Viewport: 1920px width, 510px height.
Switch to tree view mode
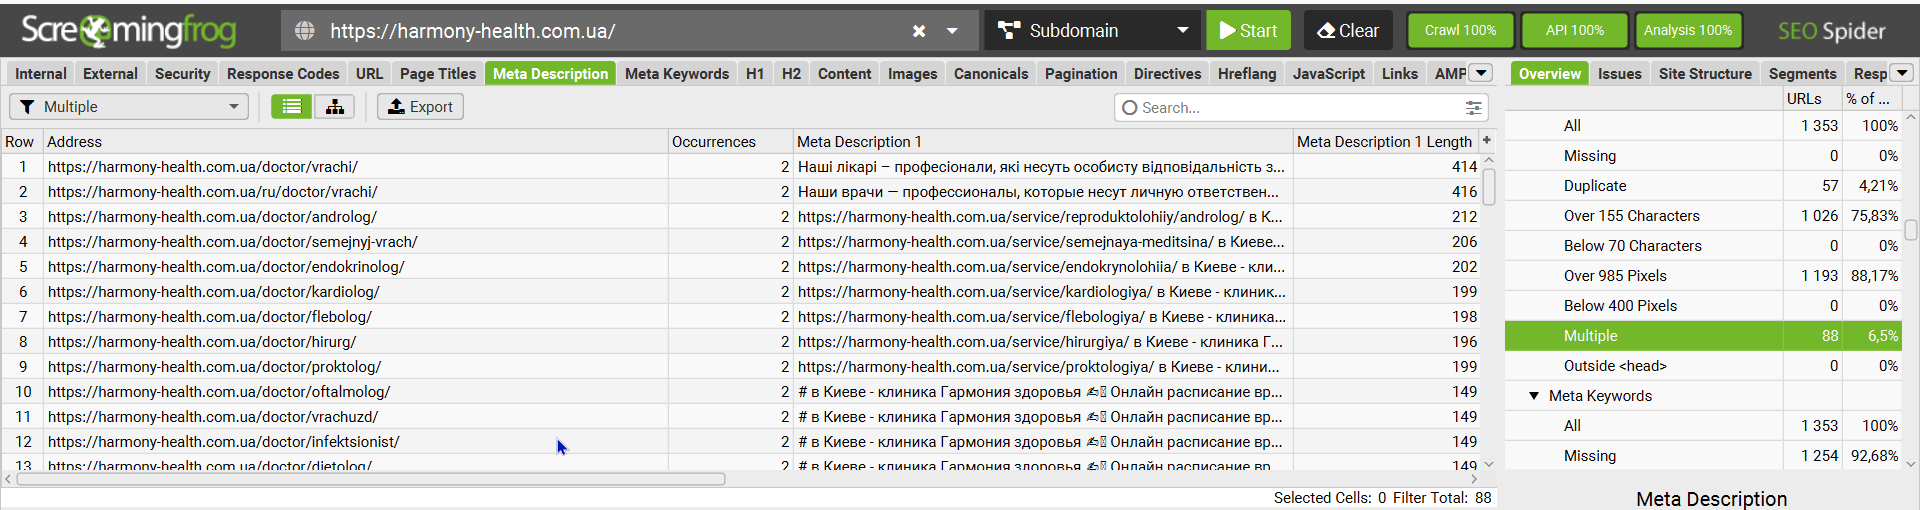point(335,106)
